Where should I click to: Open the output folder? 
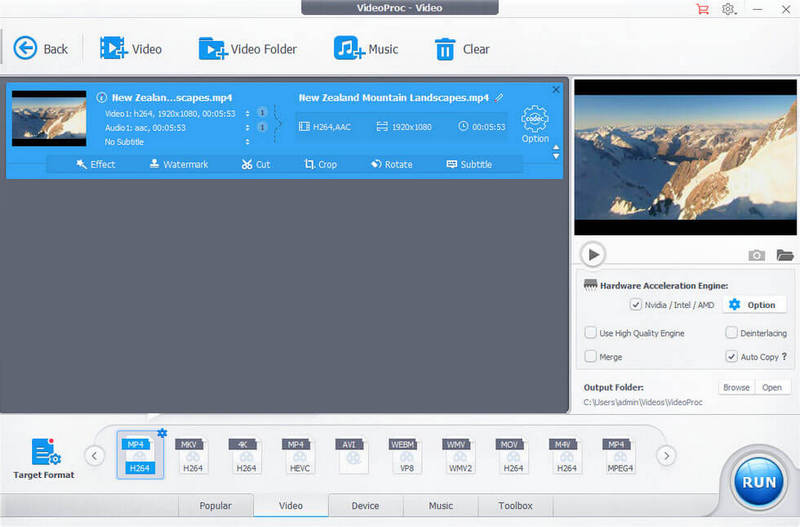click(772, 387)
